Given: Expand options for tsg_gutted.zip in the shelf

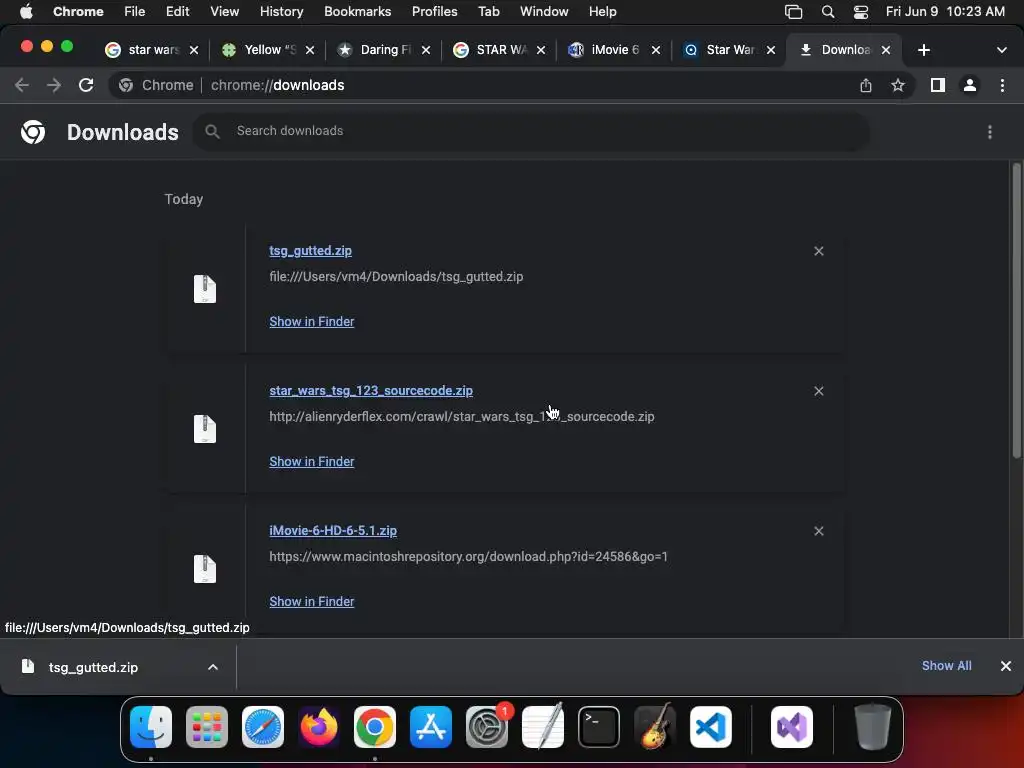Looking at the screenshot, I should pos(213,667).
